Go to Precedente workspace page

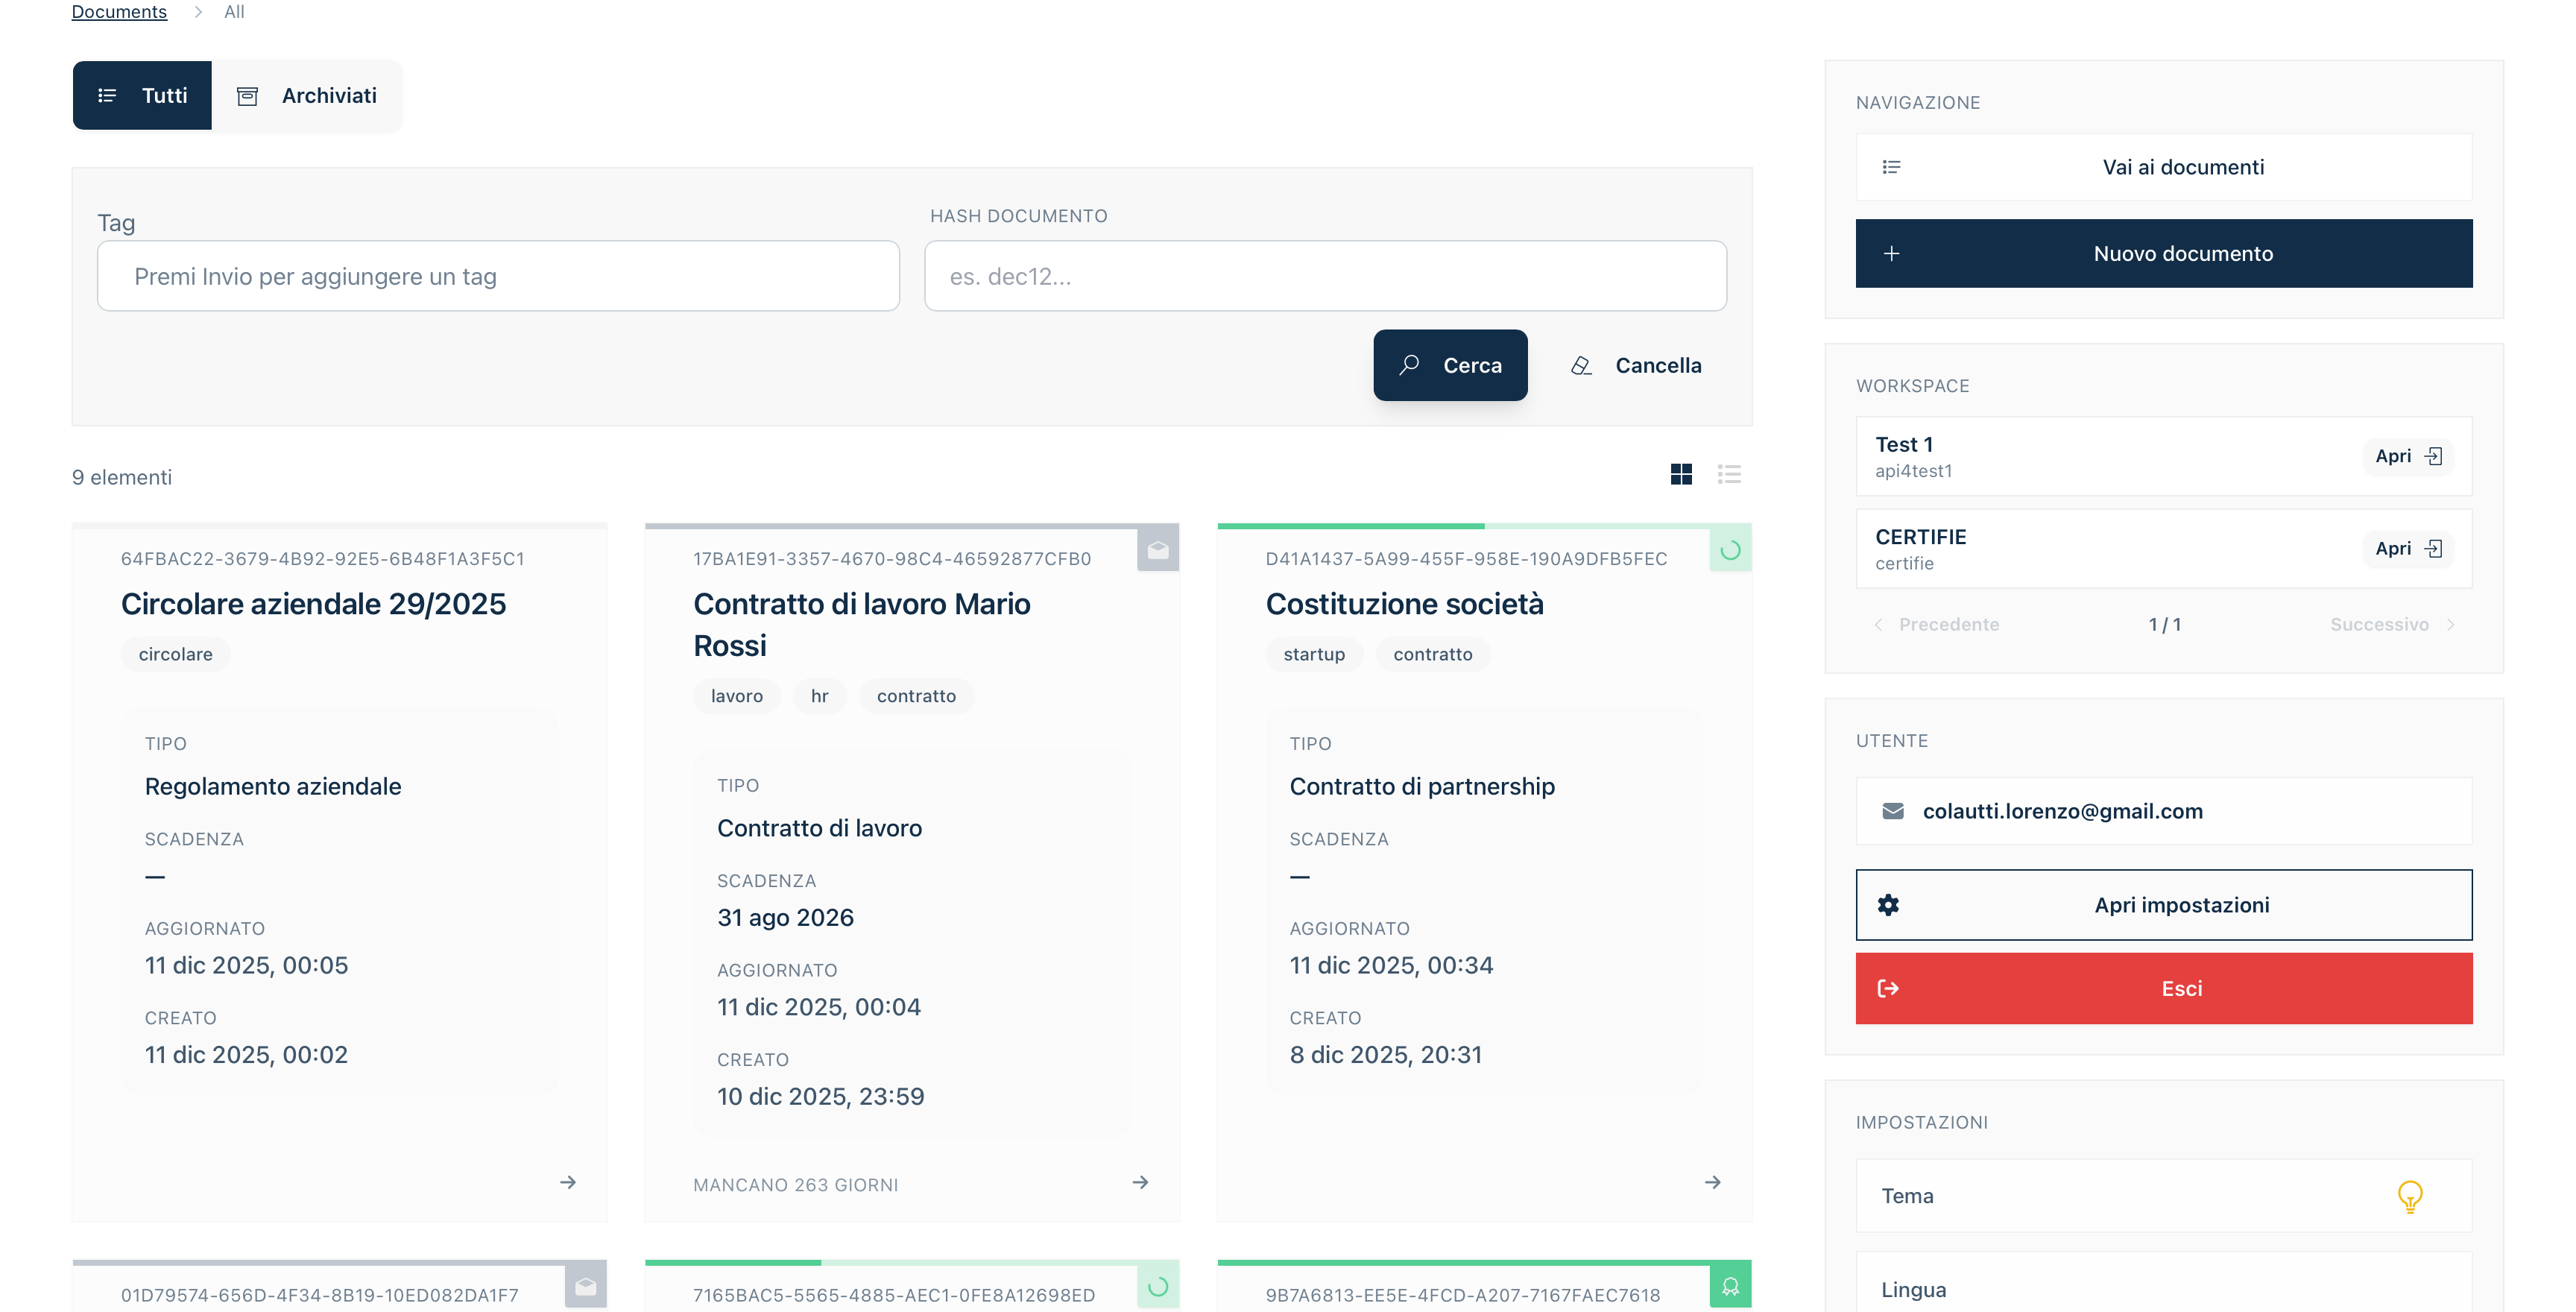coord(1937,625)
